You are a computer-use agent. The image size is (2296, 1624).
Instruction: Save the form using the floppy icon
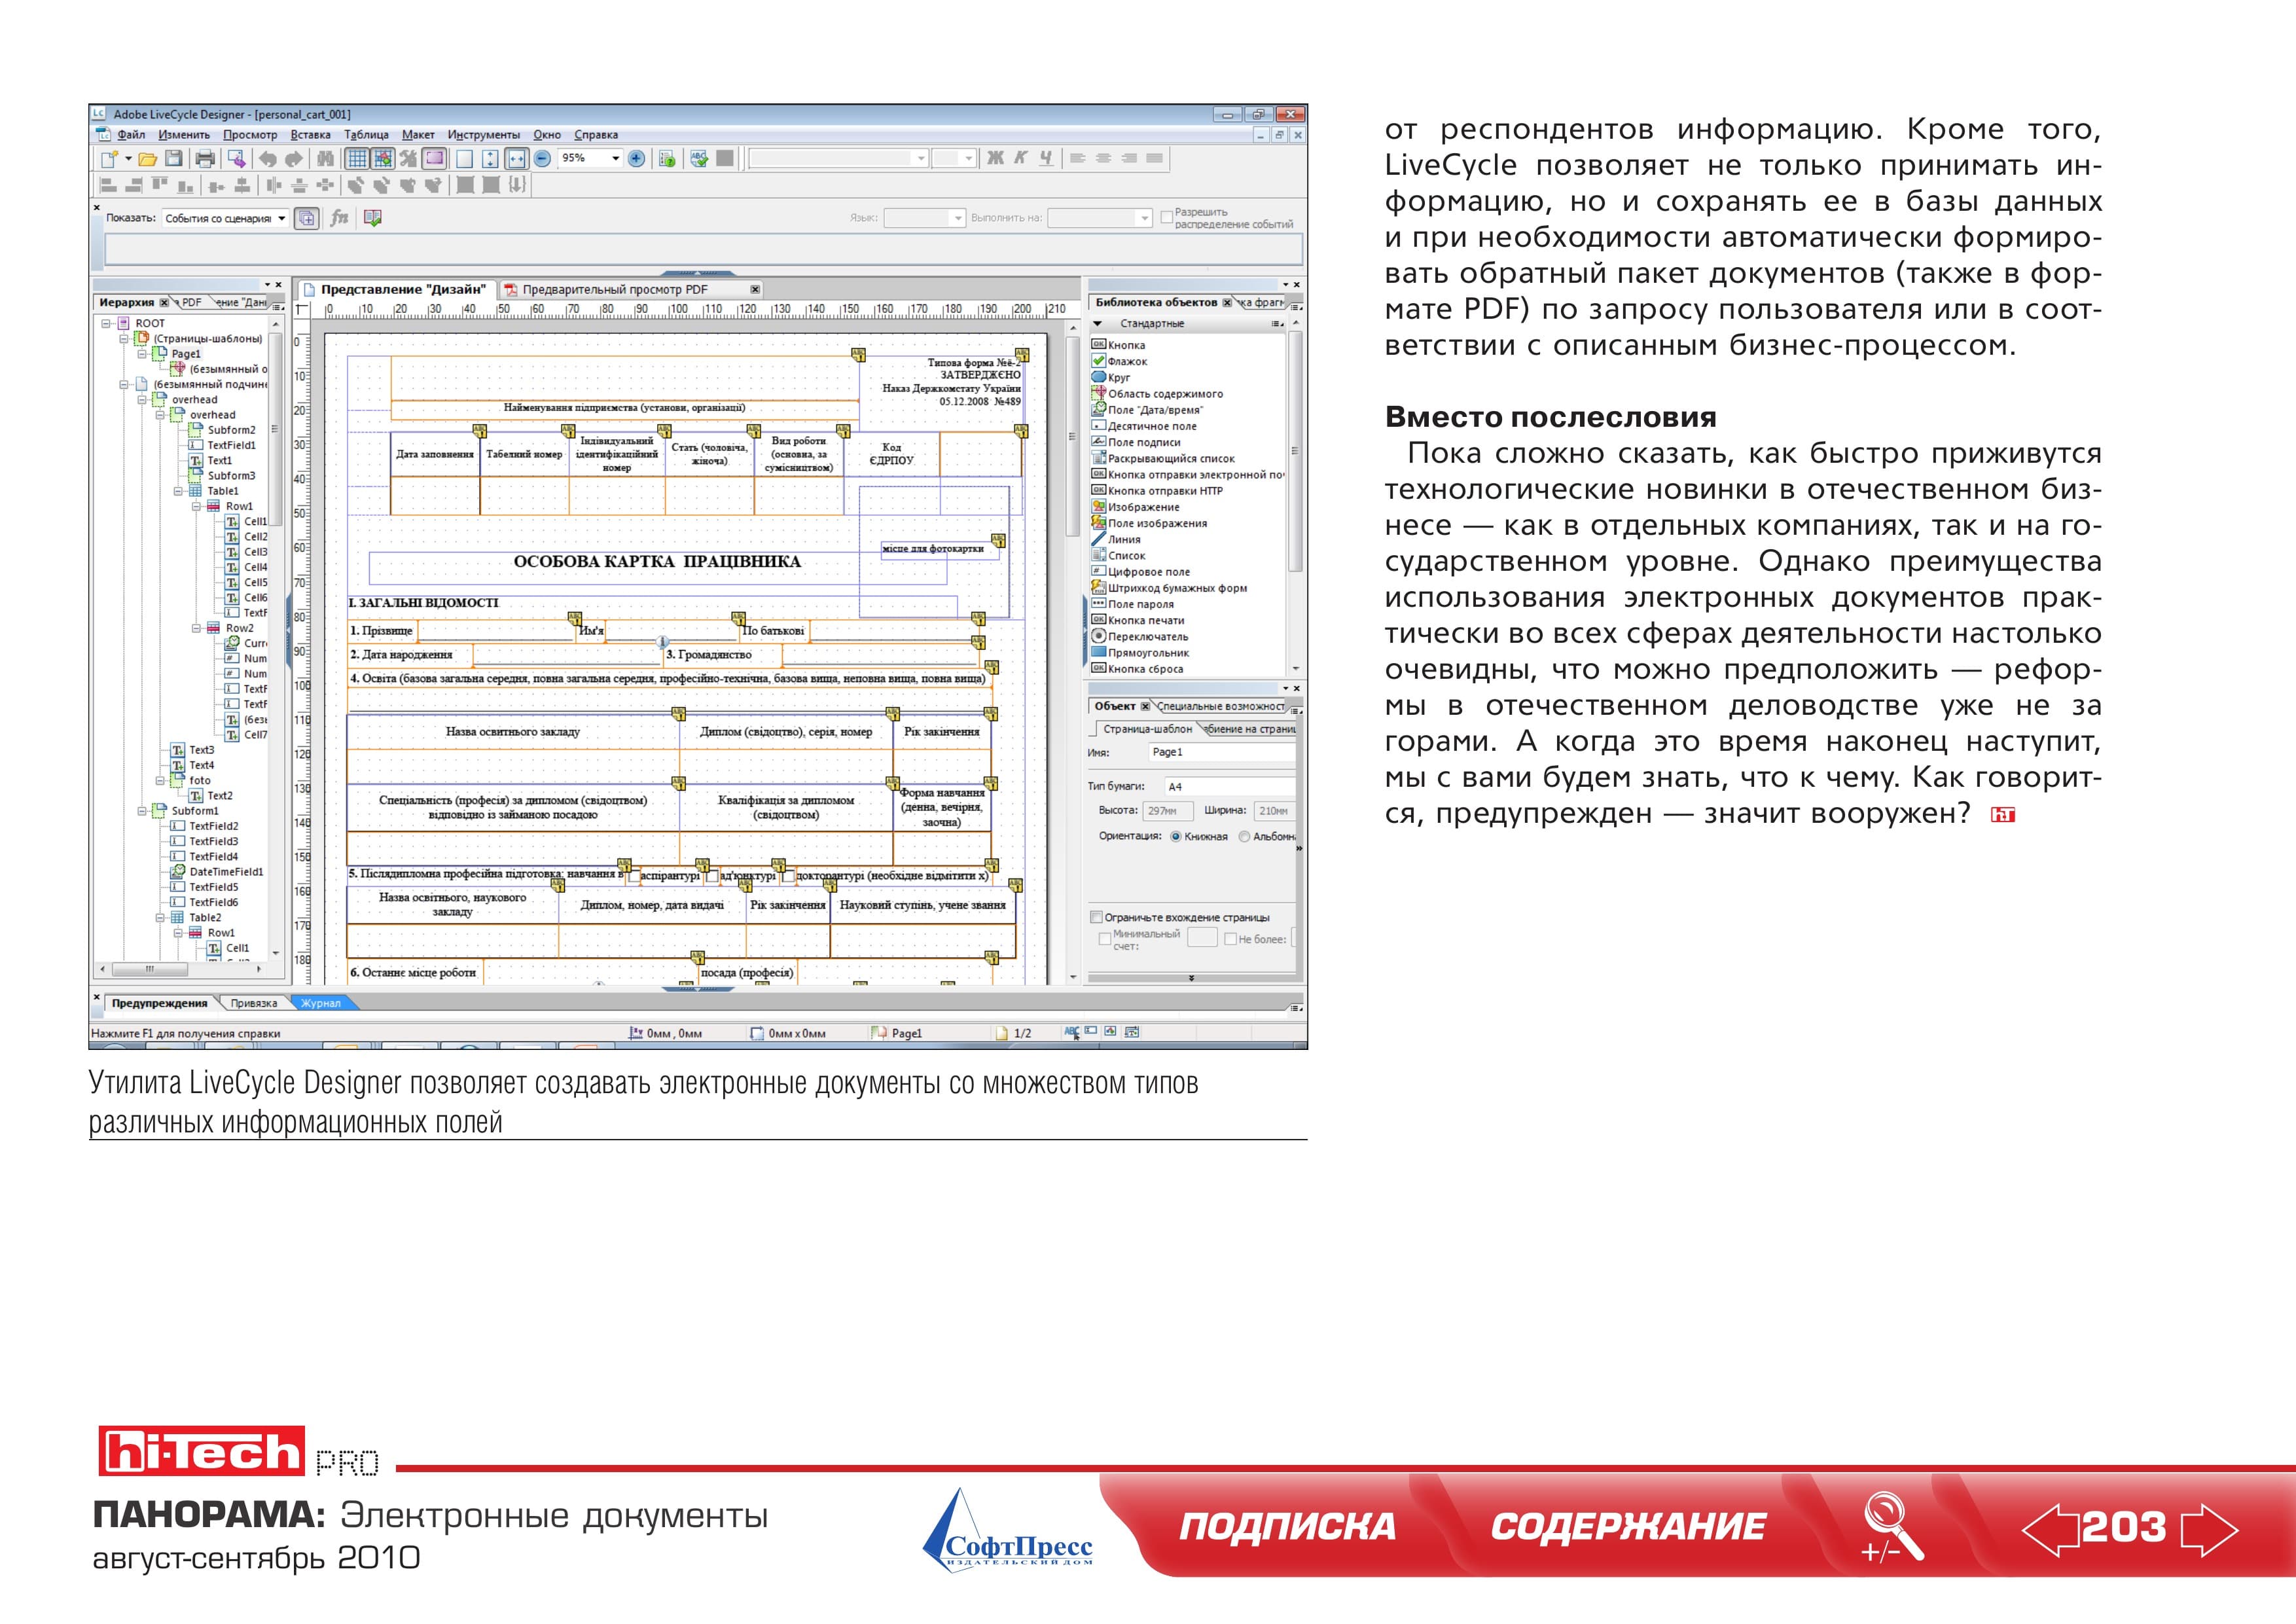[x=173, y=158]
